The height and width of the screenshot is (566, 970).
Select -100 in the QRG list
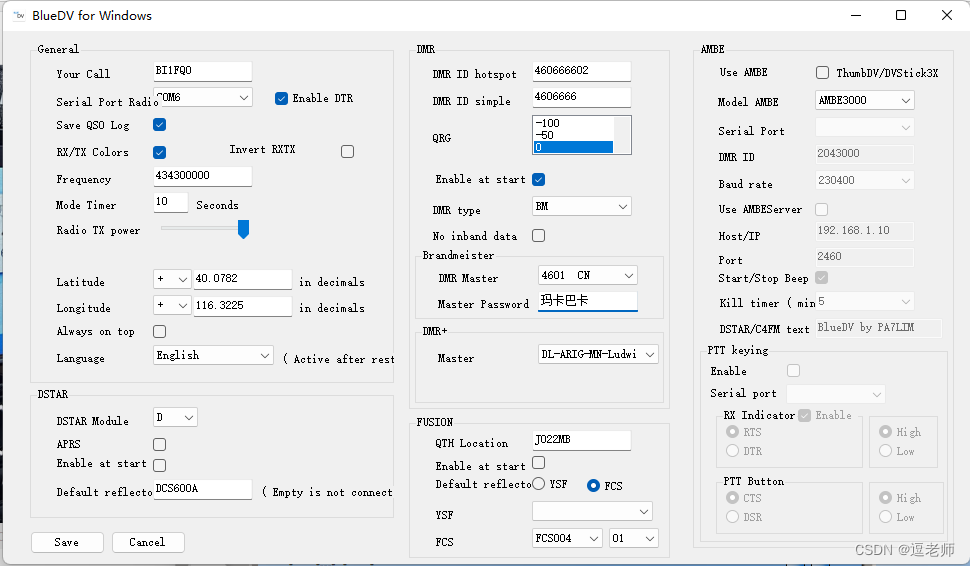[573, 123]
